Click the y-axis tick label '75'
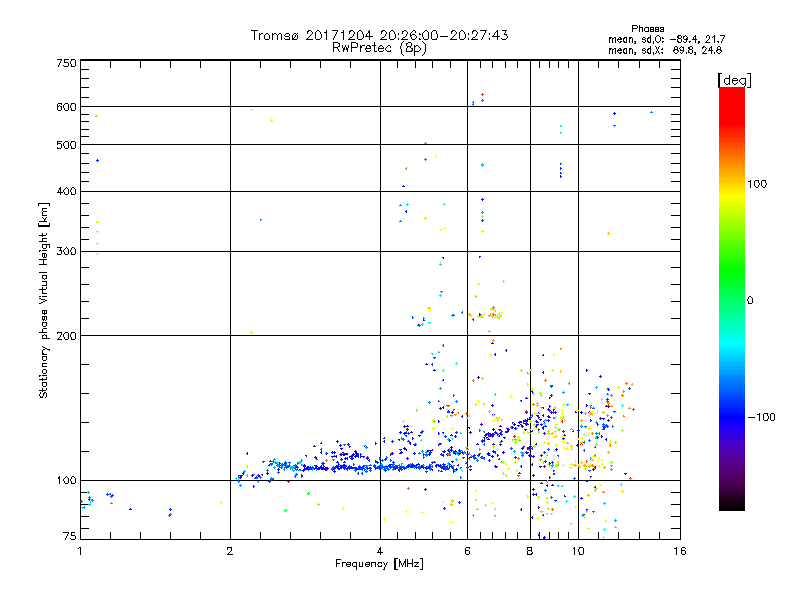 (x=70, y=536)
